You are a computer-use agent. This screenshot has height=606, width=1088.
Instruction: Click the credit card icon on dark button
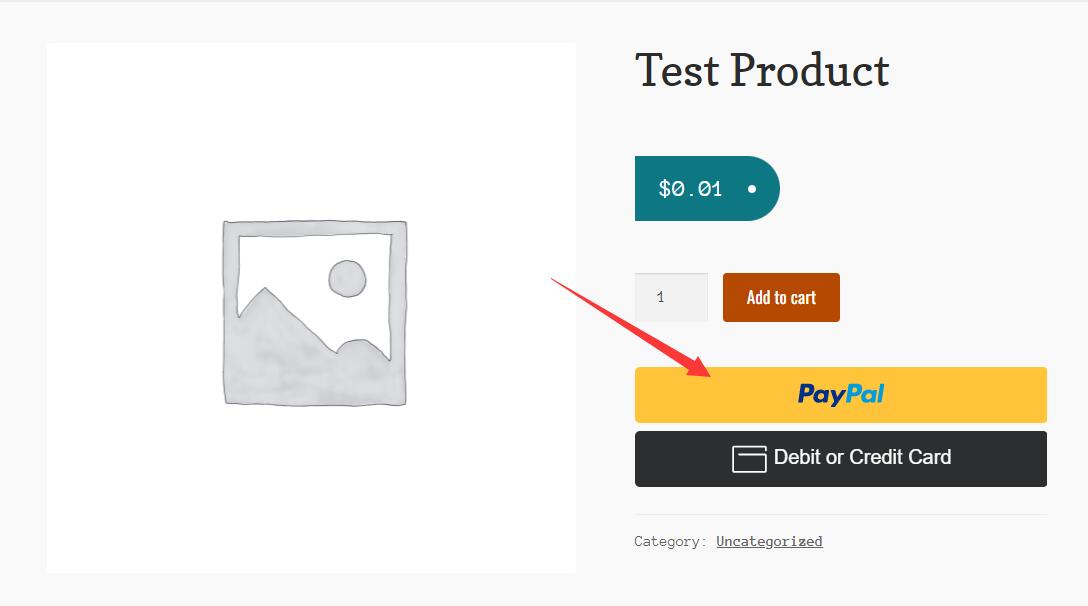tap(749, 459)
